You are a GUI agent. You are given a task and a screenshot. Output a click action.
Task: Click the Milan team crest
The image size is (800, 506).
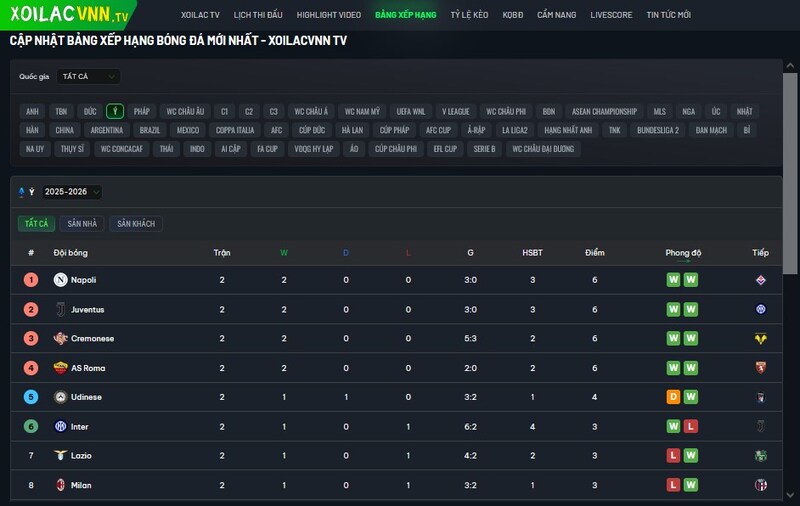61,485
